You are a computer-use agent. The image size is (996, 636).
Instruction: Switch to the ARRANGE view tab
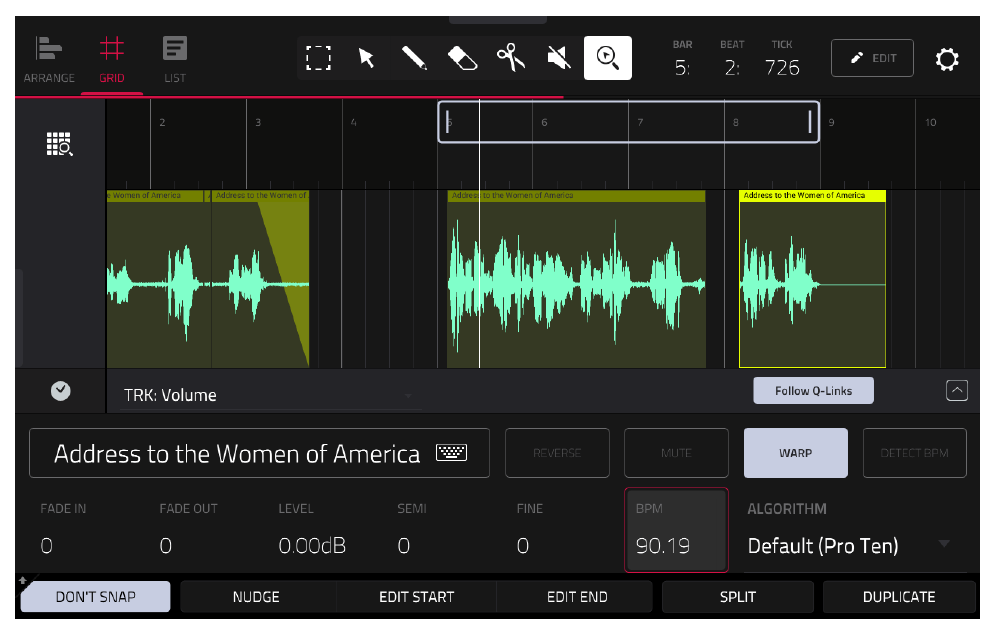pos(49,60)
